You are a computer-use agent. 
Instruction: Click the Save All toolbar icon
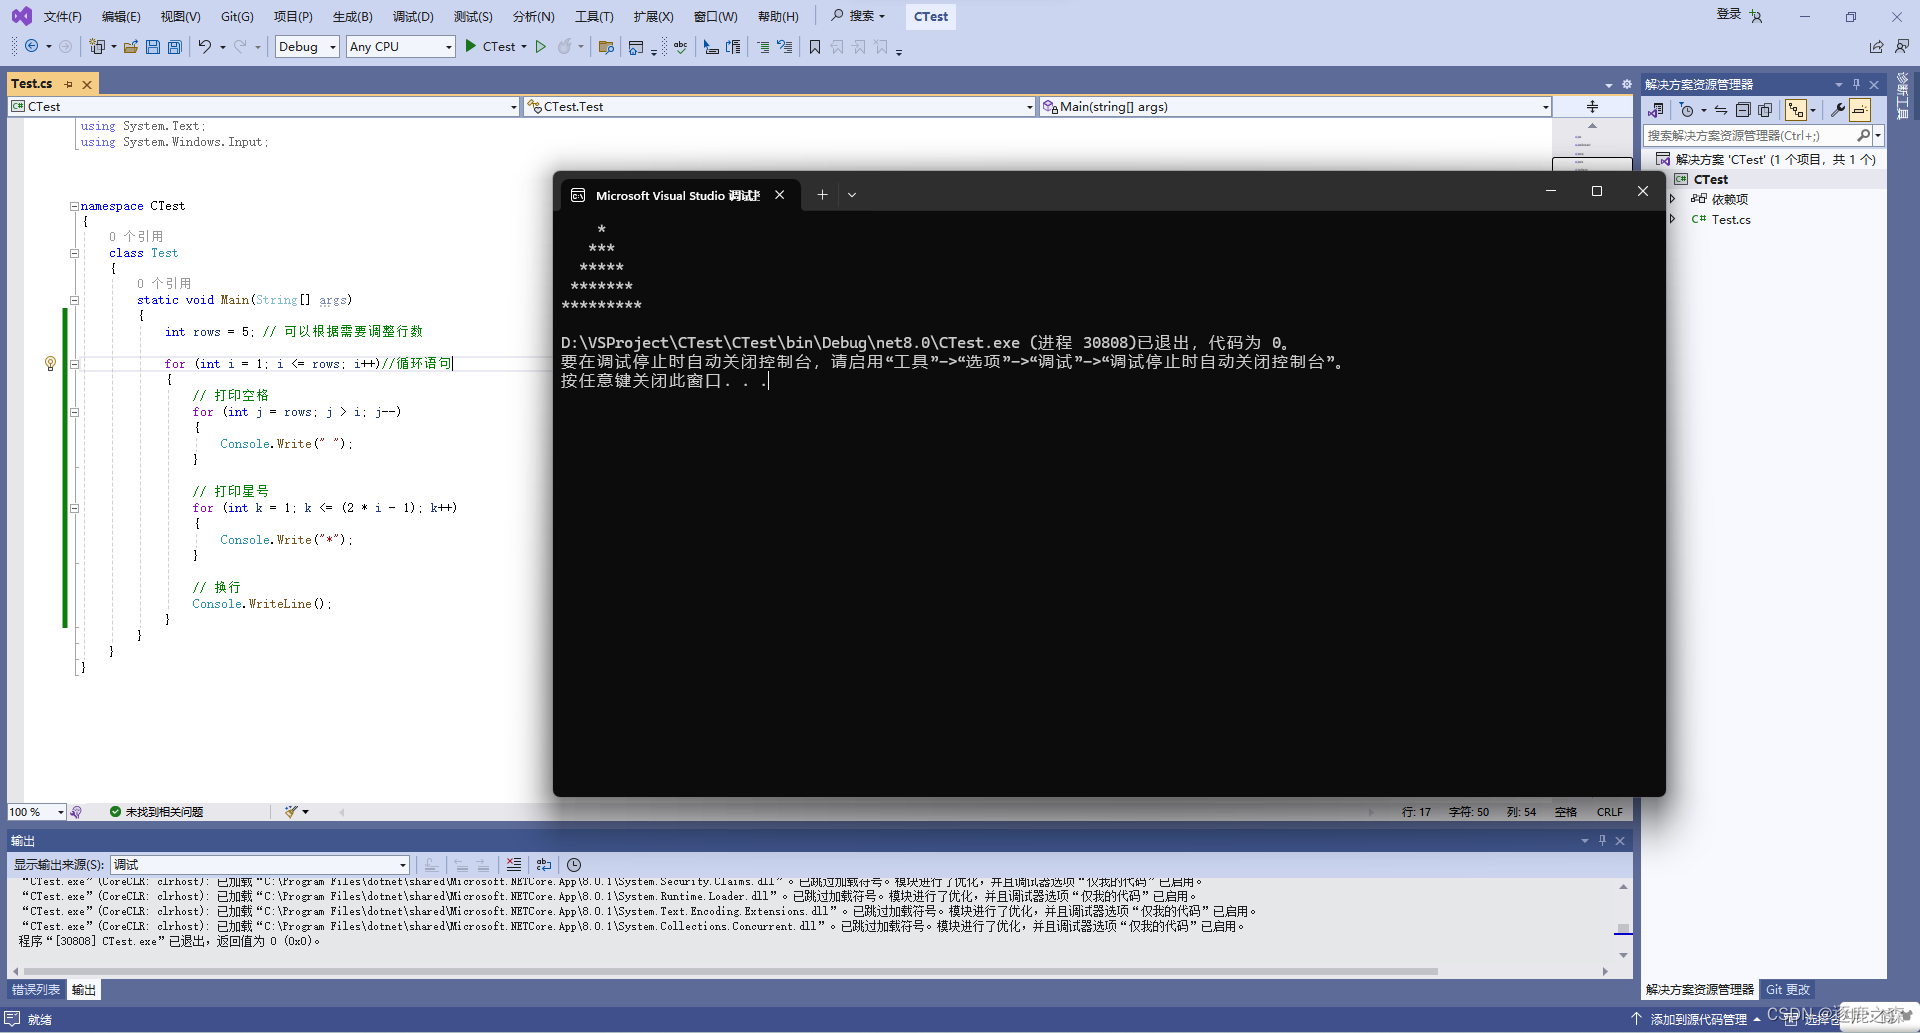point(175,47)
